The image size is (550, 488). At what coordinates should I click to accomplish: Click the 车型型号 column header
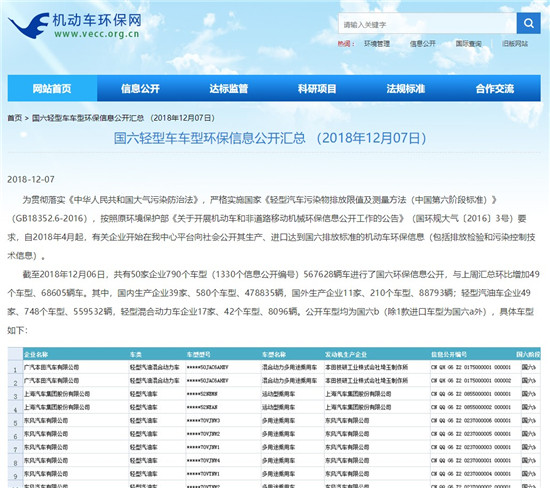[199, 354]
